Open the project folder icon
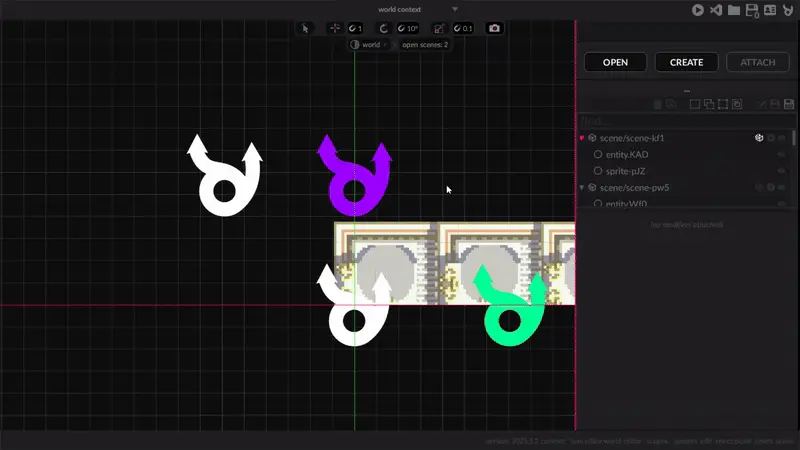This screenshot has height=450, width=800. [x=734, y=10]
